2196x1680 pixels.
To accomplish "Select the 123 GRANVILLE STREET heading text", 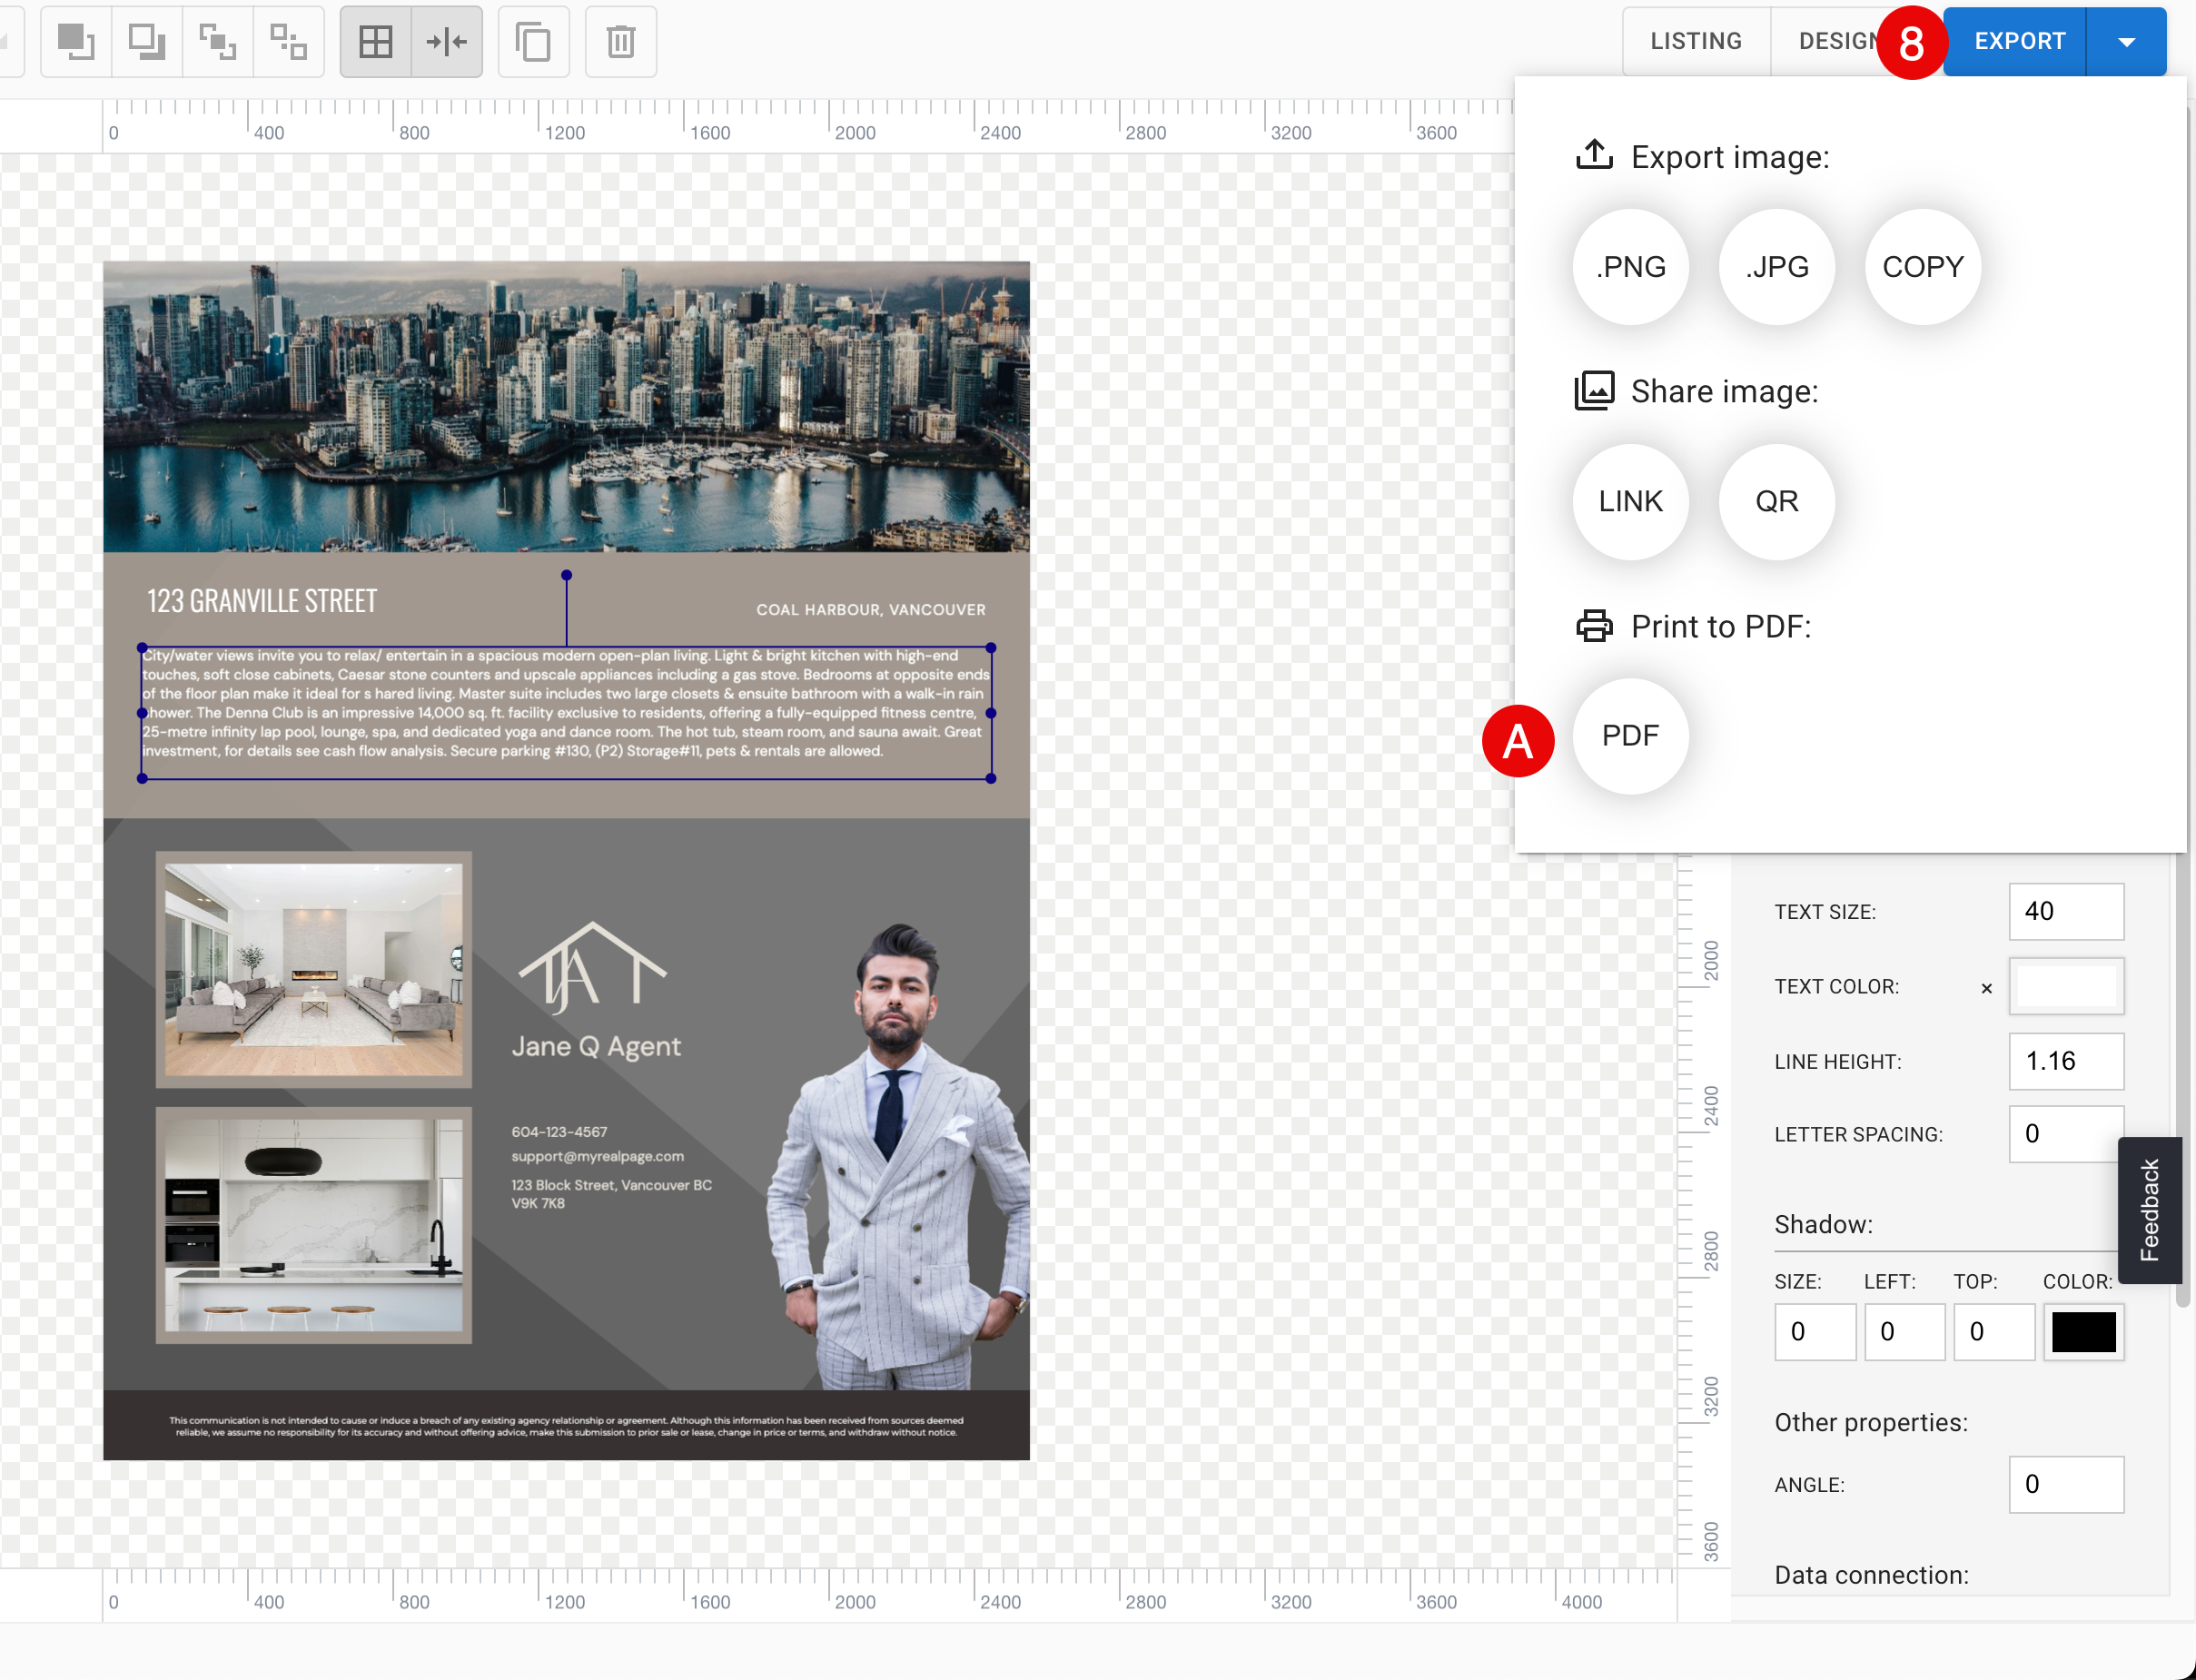I will tap(262, 601).
